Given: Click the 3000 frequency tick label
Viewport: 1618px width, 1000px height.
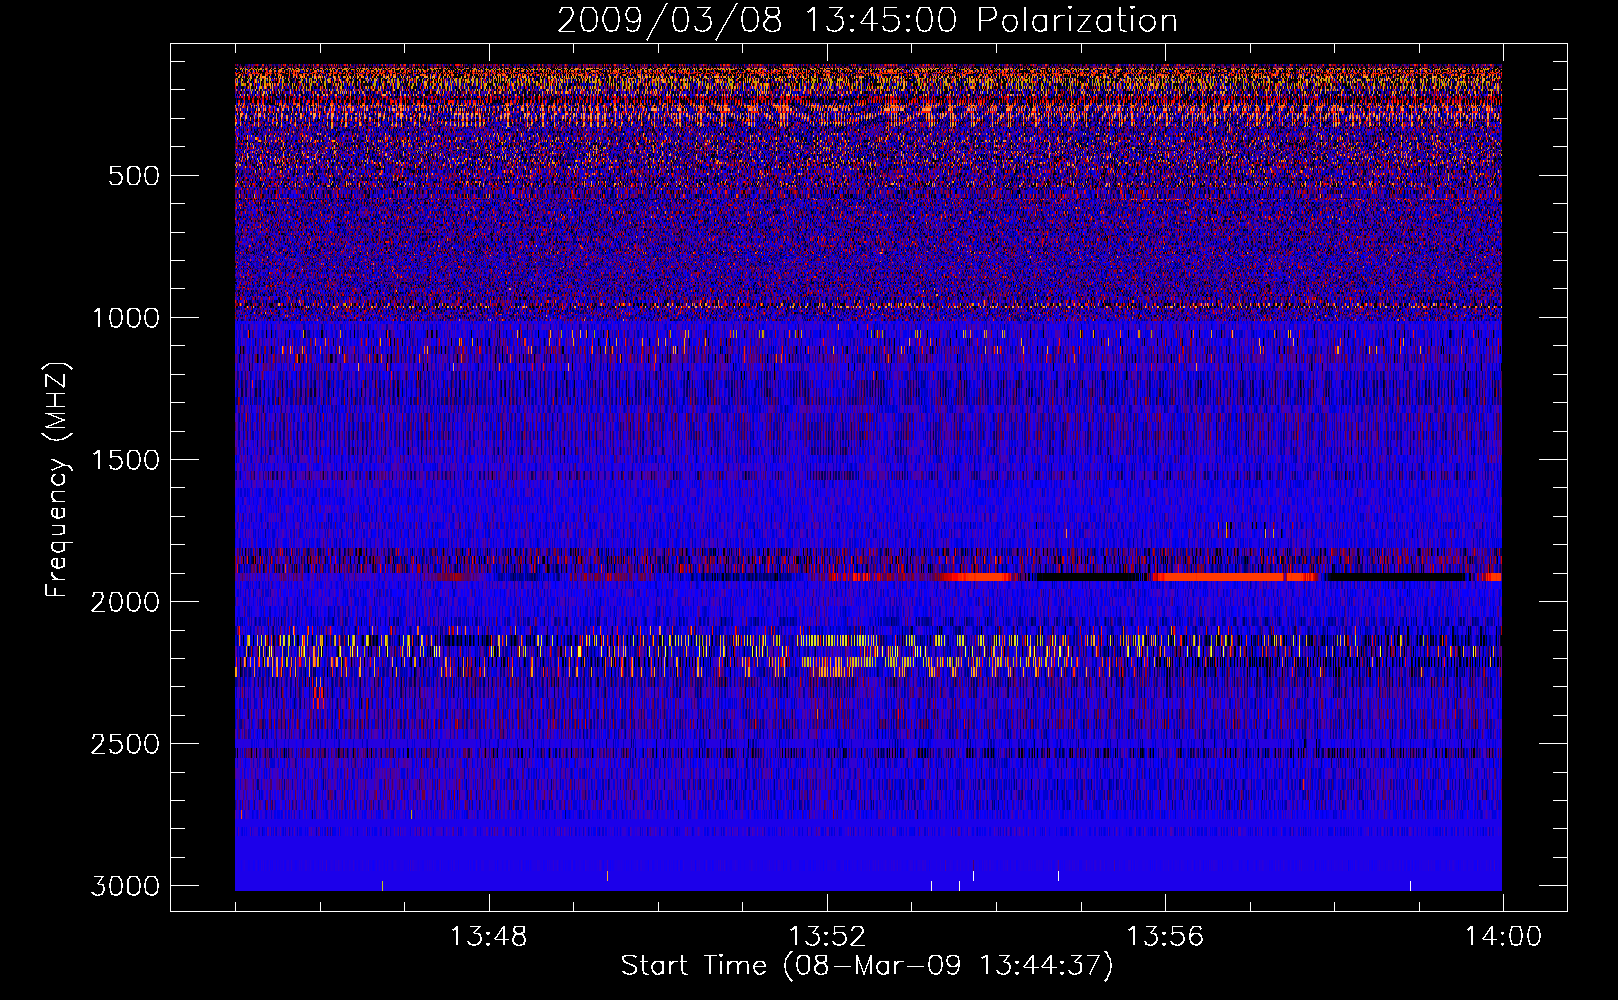Looking at the screenshot, I should tap(126, 886).
